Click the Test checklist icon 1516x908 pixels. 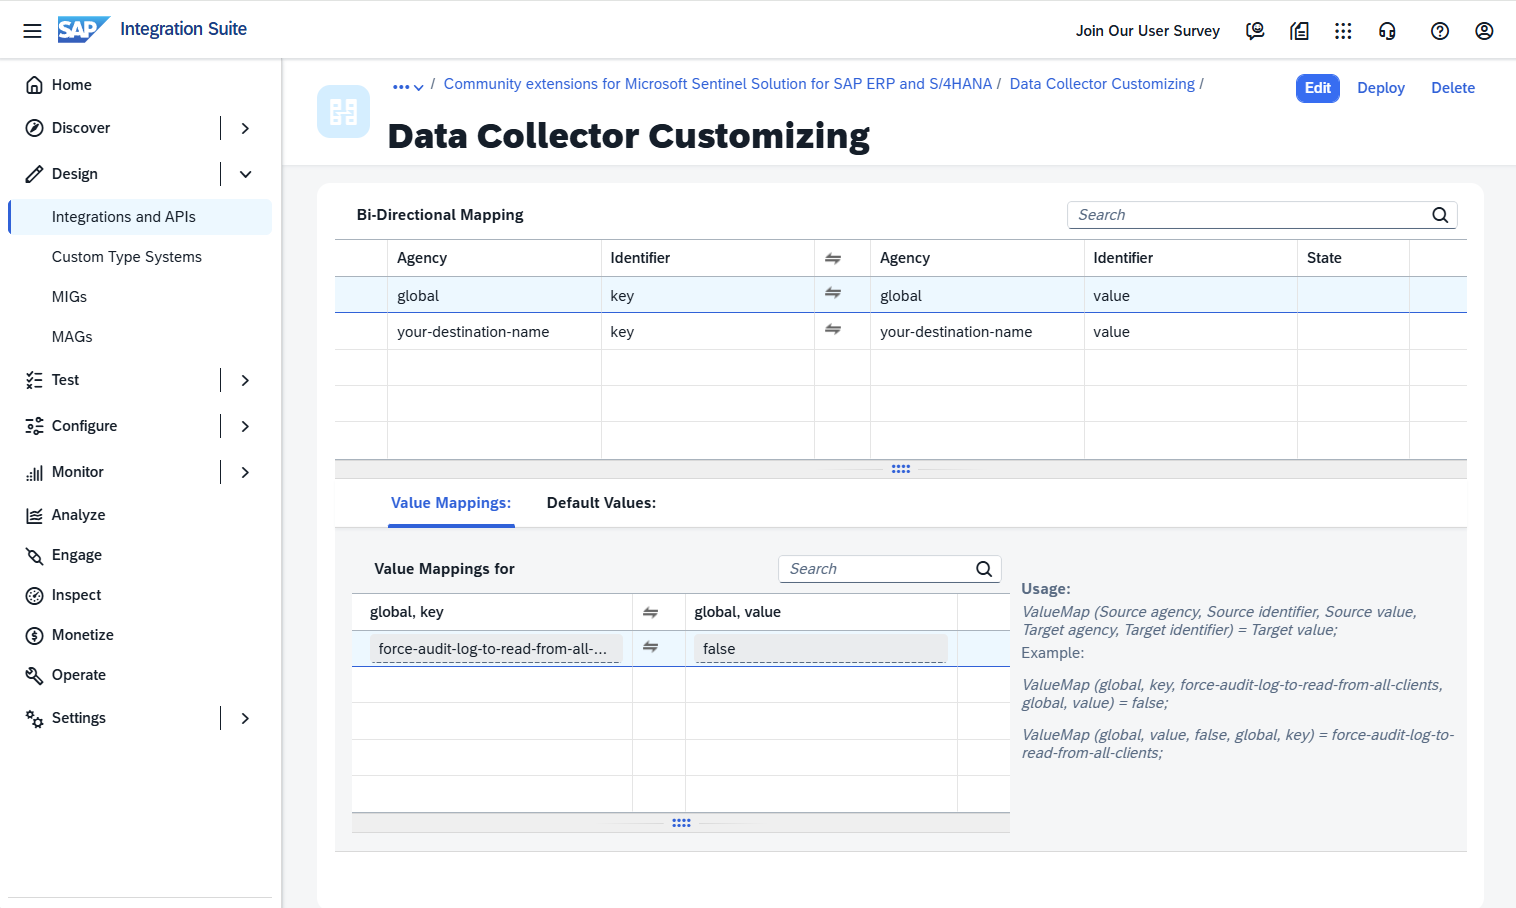pyautogui.click(x=34, y=380)
